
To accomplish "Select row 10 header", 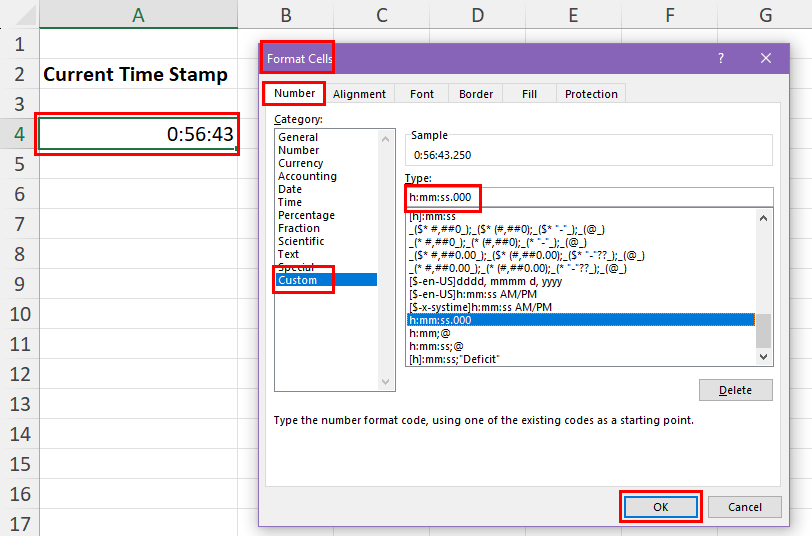I will coord(19,314).
